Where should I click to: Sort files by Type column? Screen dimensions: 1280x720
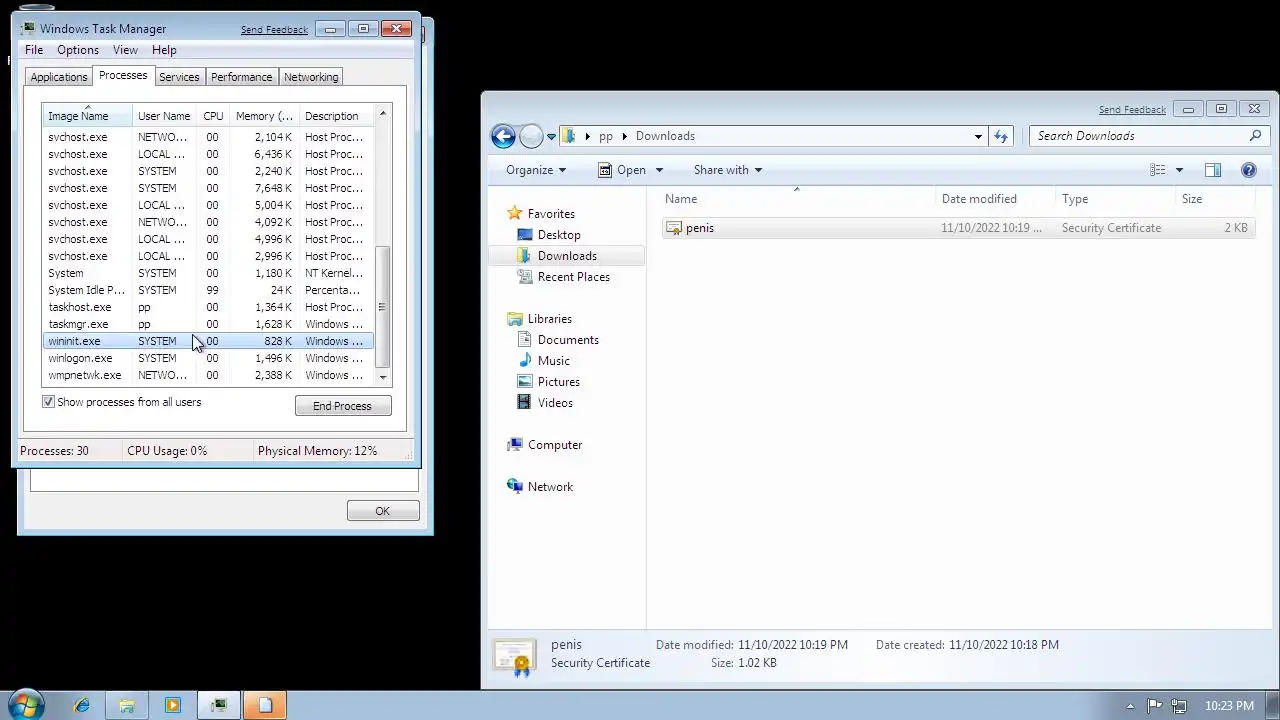[x=1116, y=199]
